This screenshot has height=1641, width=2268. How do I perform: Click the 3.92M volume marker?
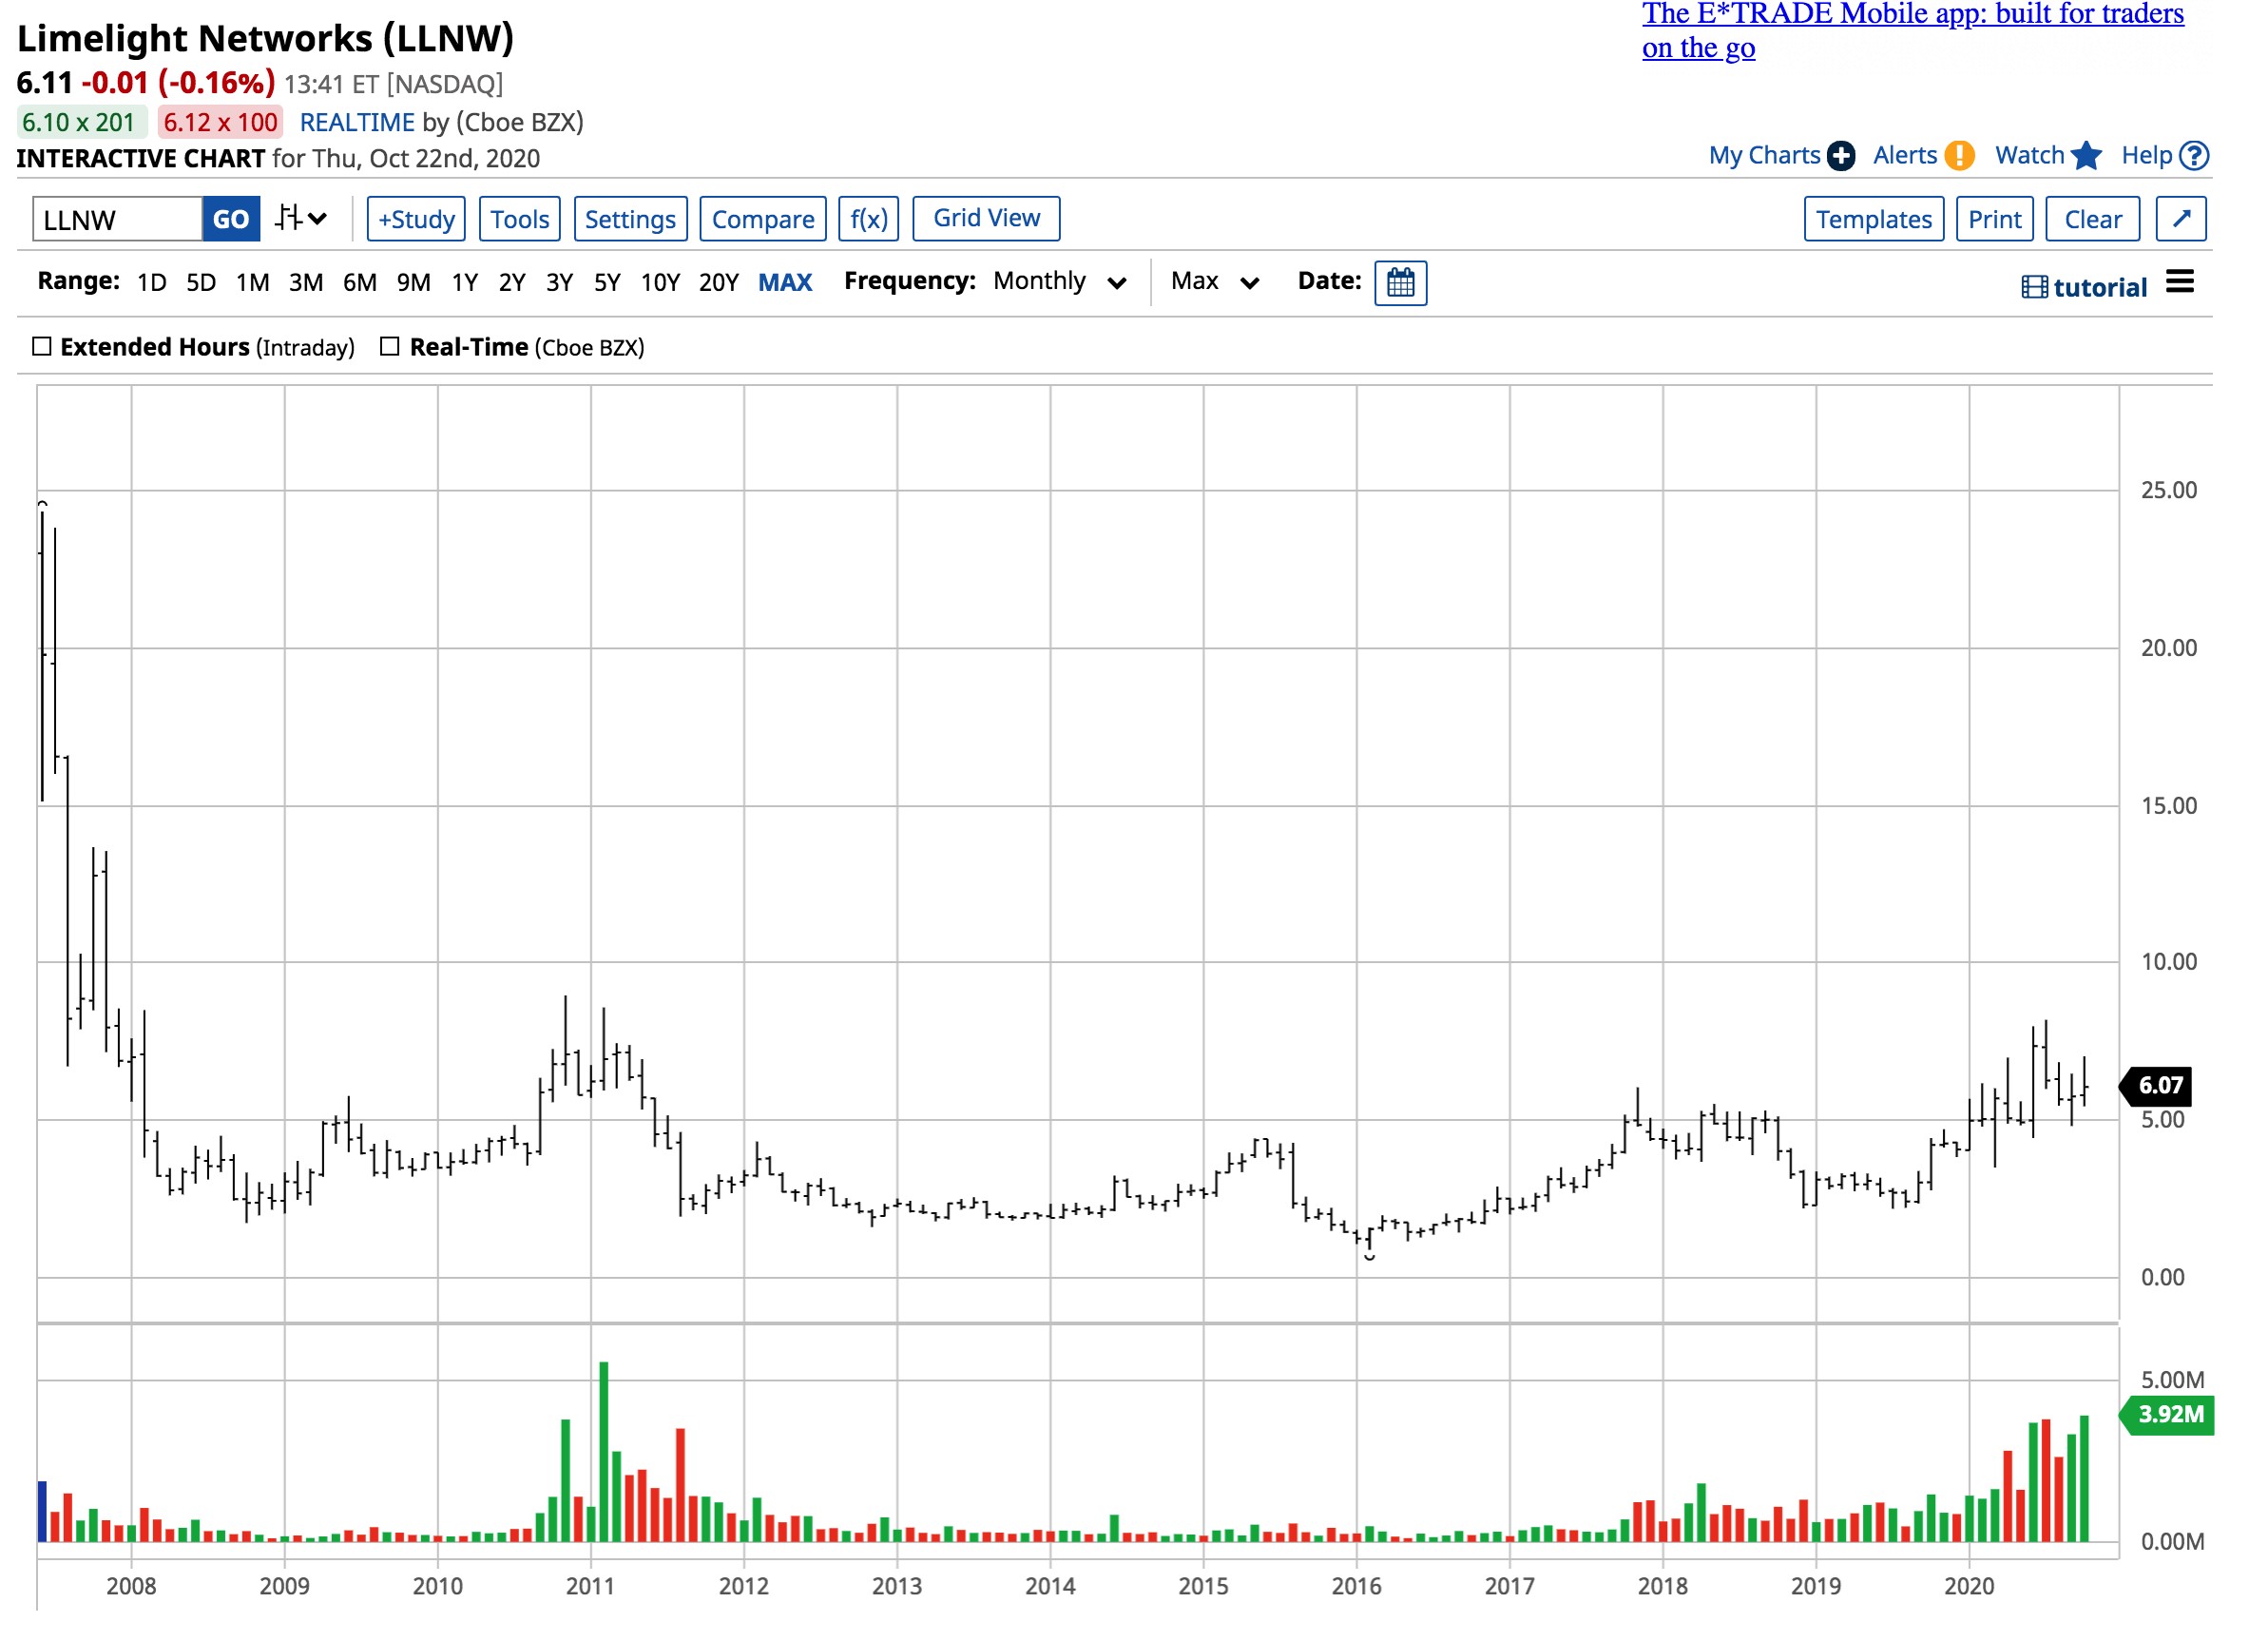[x=2167, y=1415]
